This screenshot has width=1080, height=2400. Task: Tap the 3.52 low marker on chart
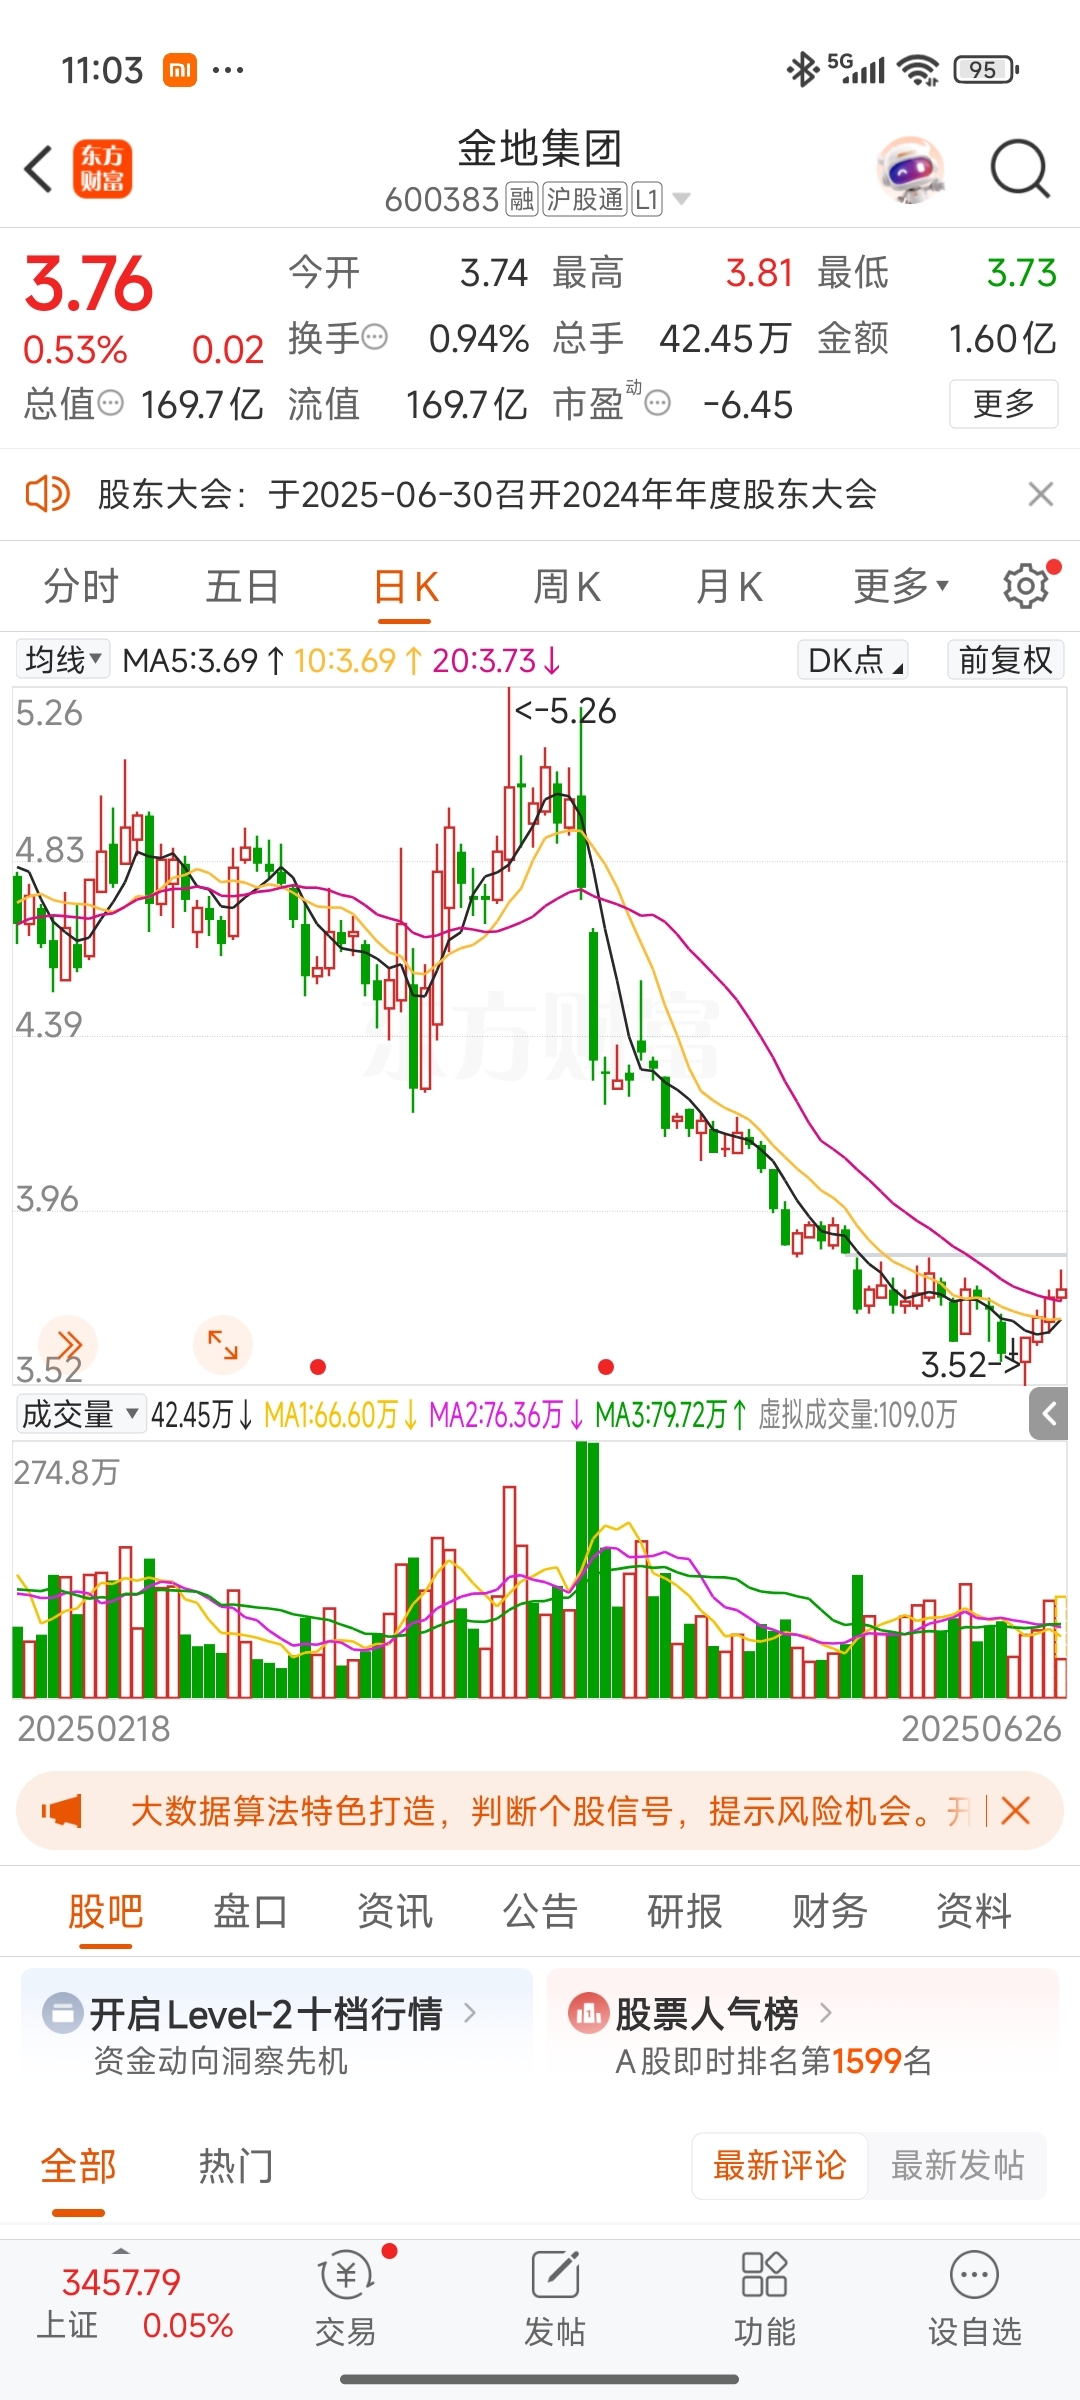pos(970,1365)
